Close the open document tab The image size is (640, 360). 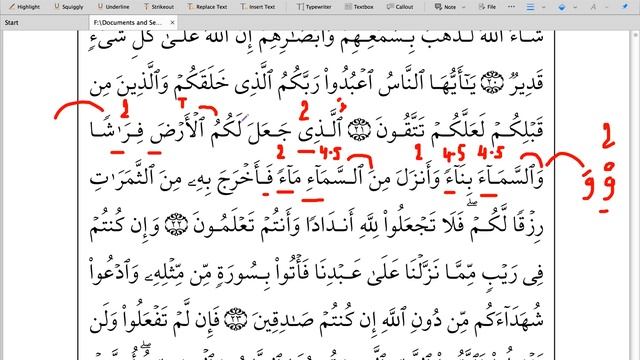(x=172, y=22)
